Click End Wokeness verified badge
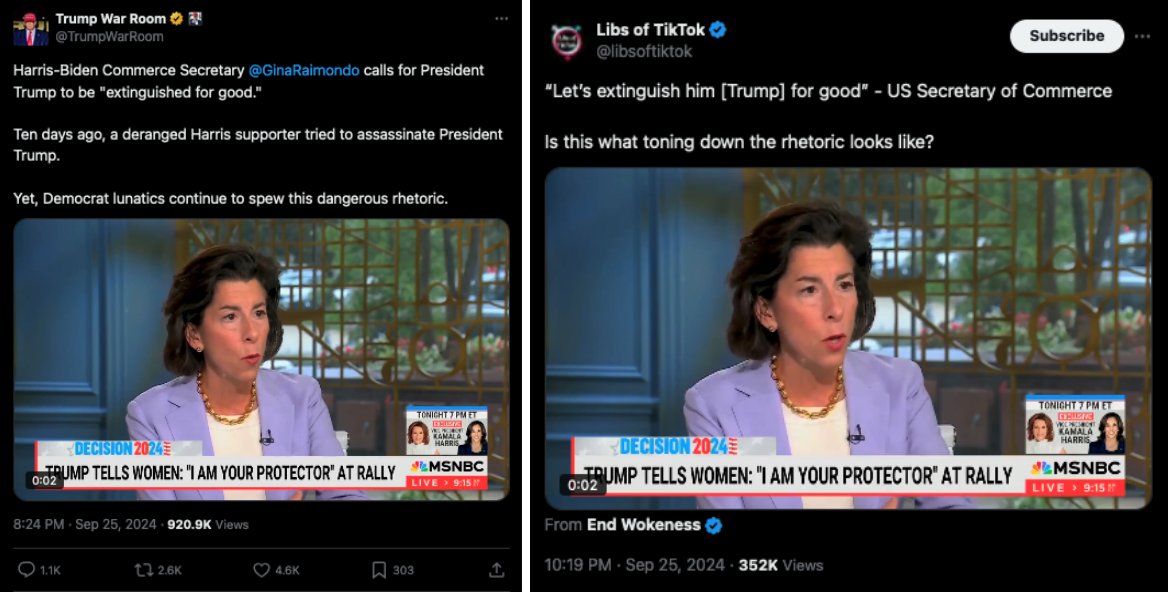Viewport: 1168px width, 592px height. point(714,525)
